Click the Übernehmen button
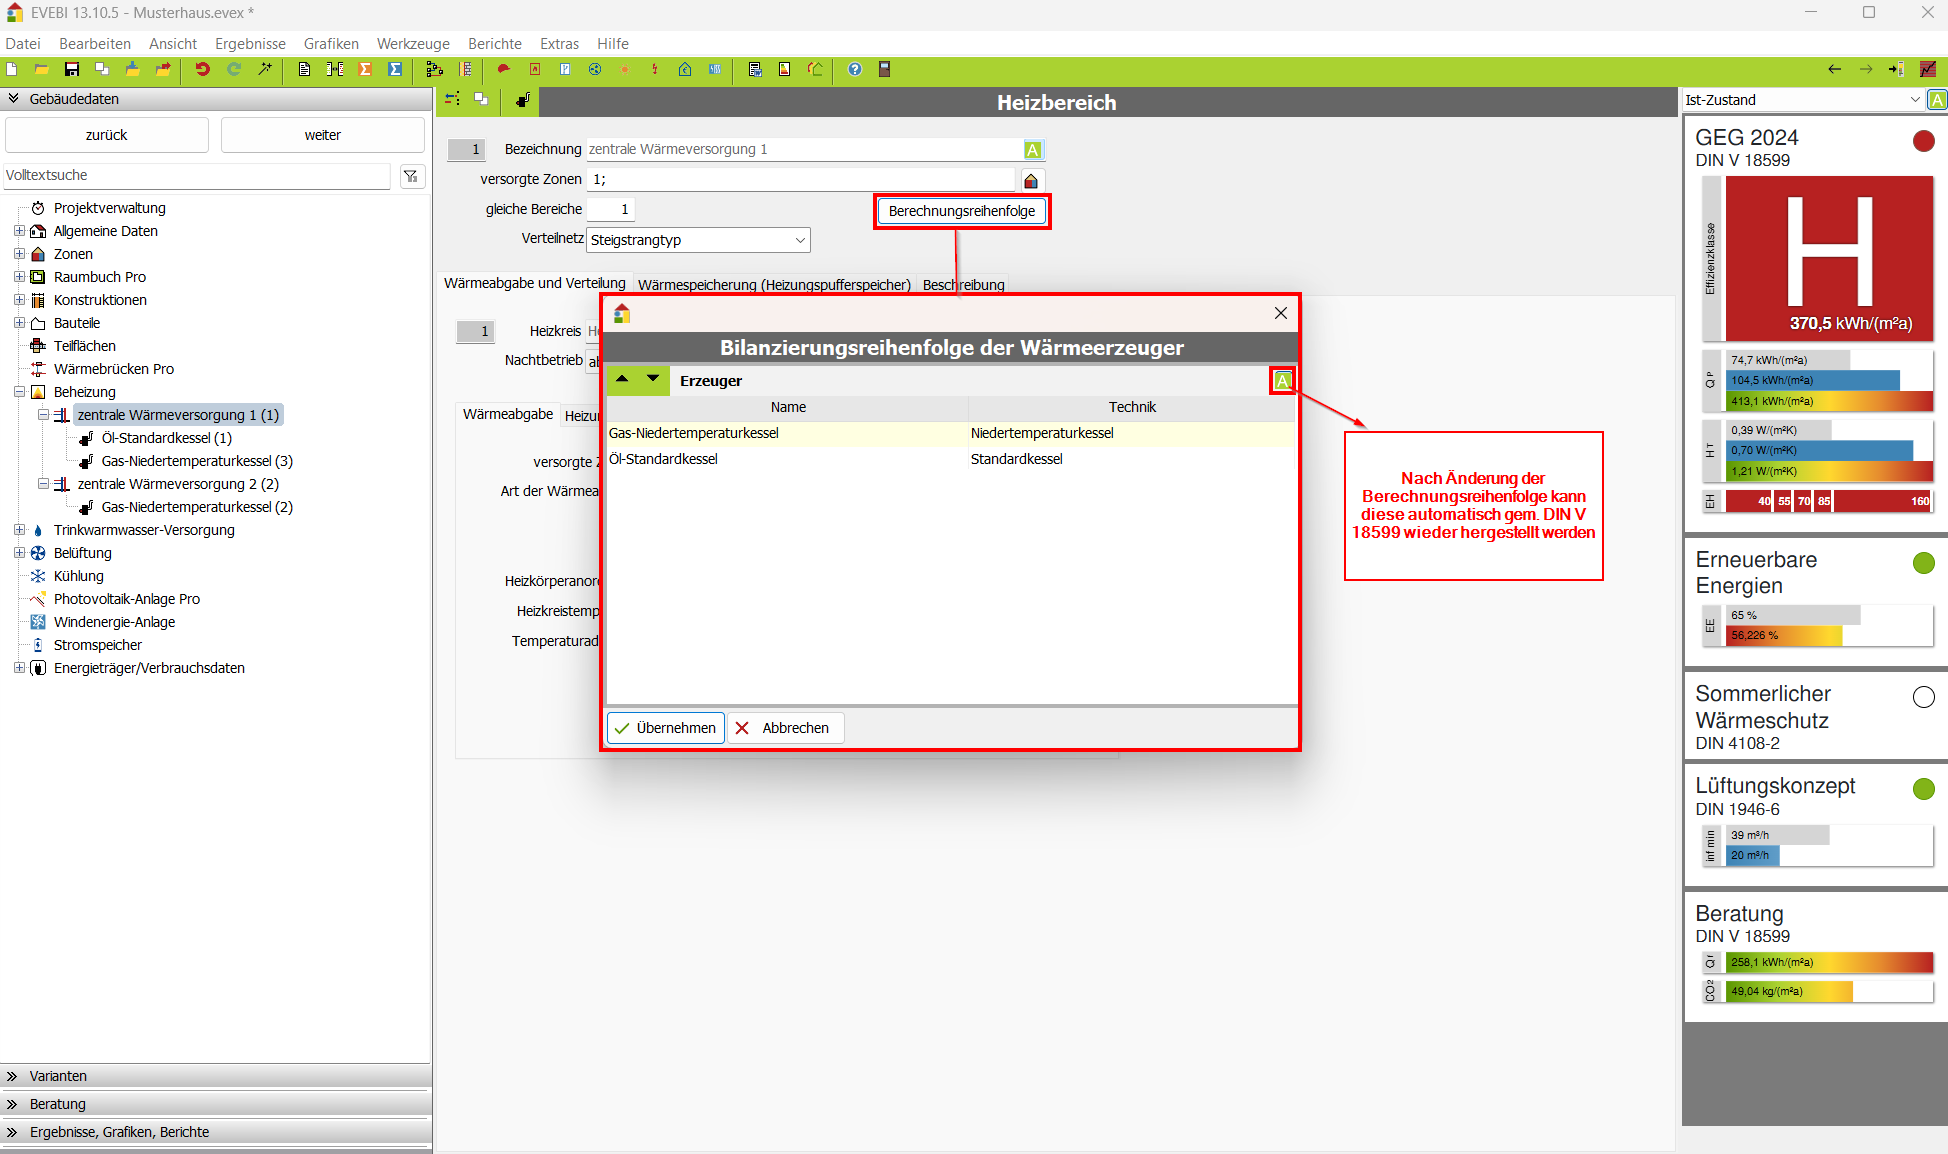This screenshot has height=1154, width=1948. 666,728
